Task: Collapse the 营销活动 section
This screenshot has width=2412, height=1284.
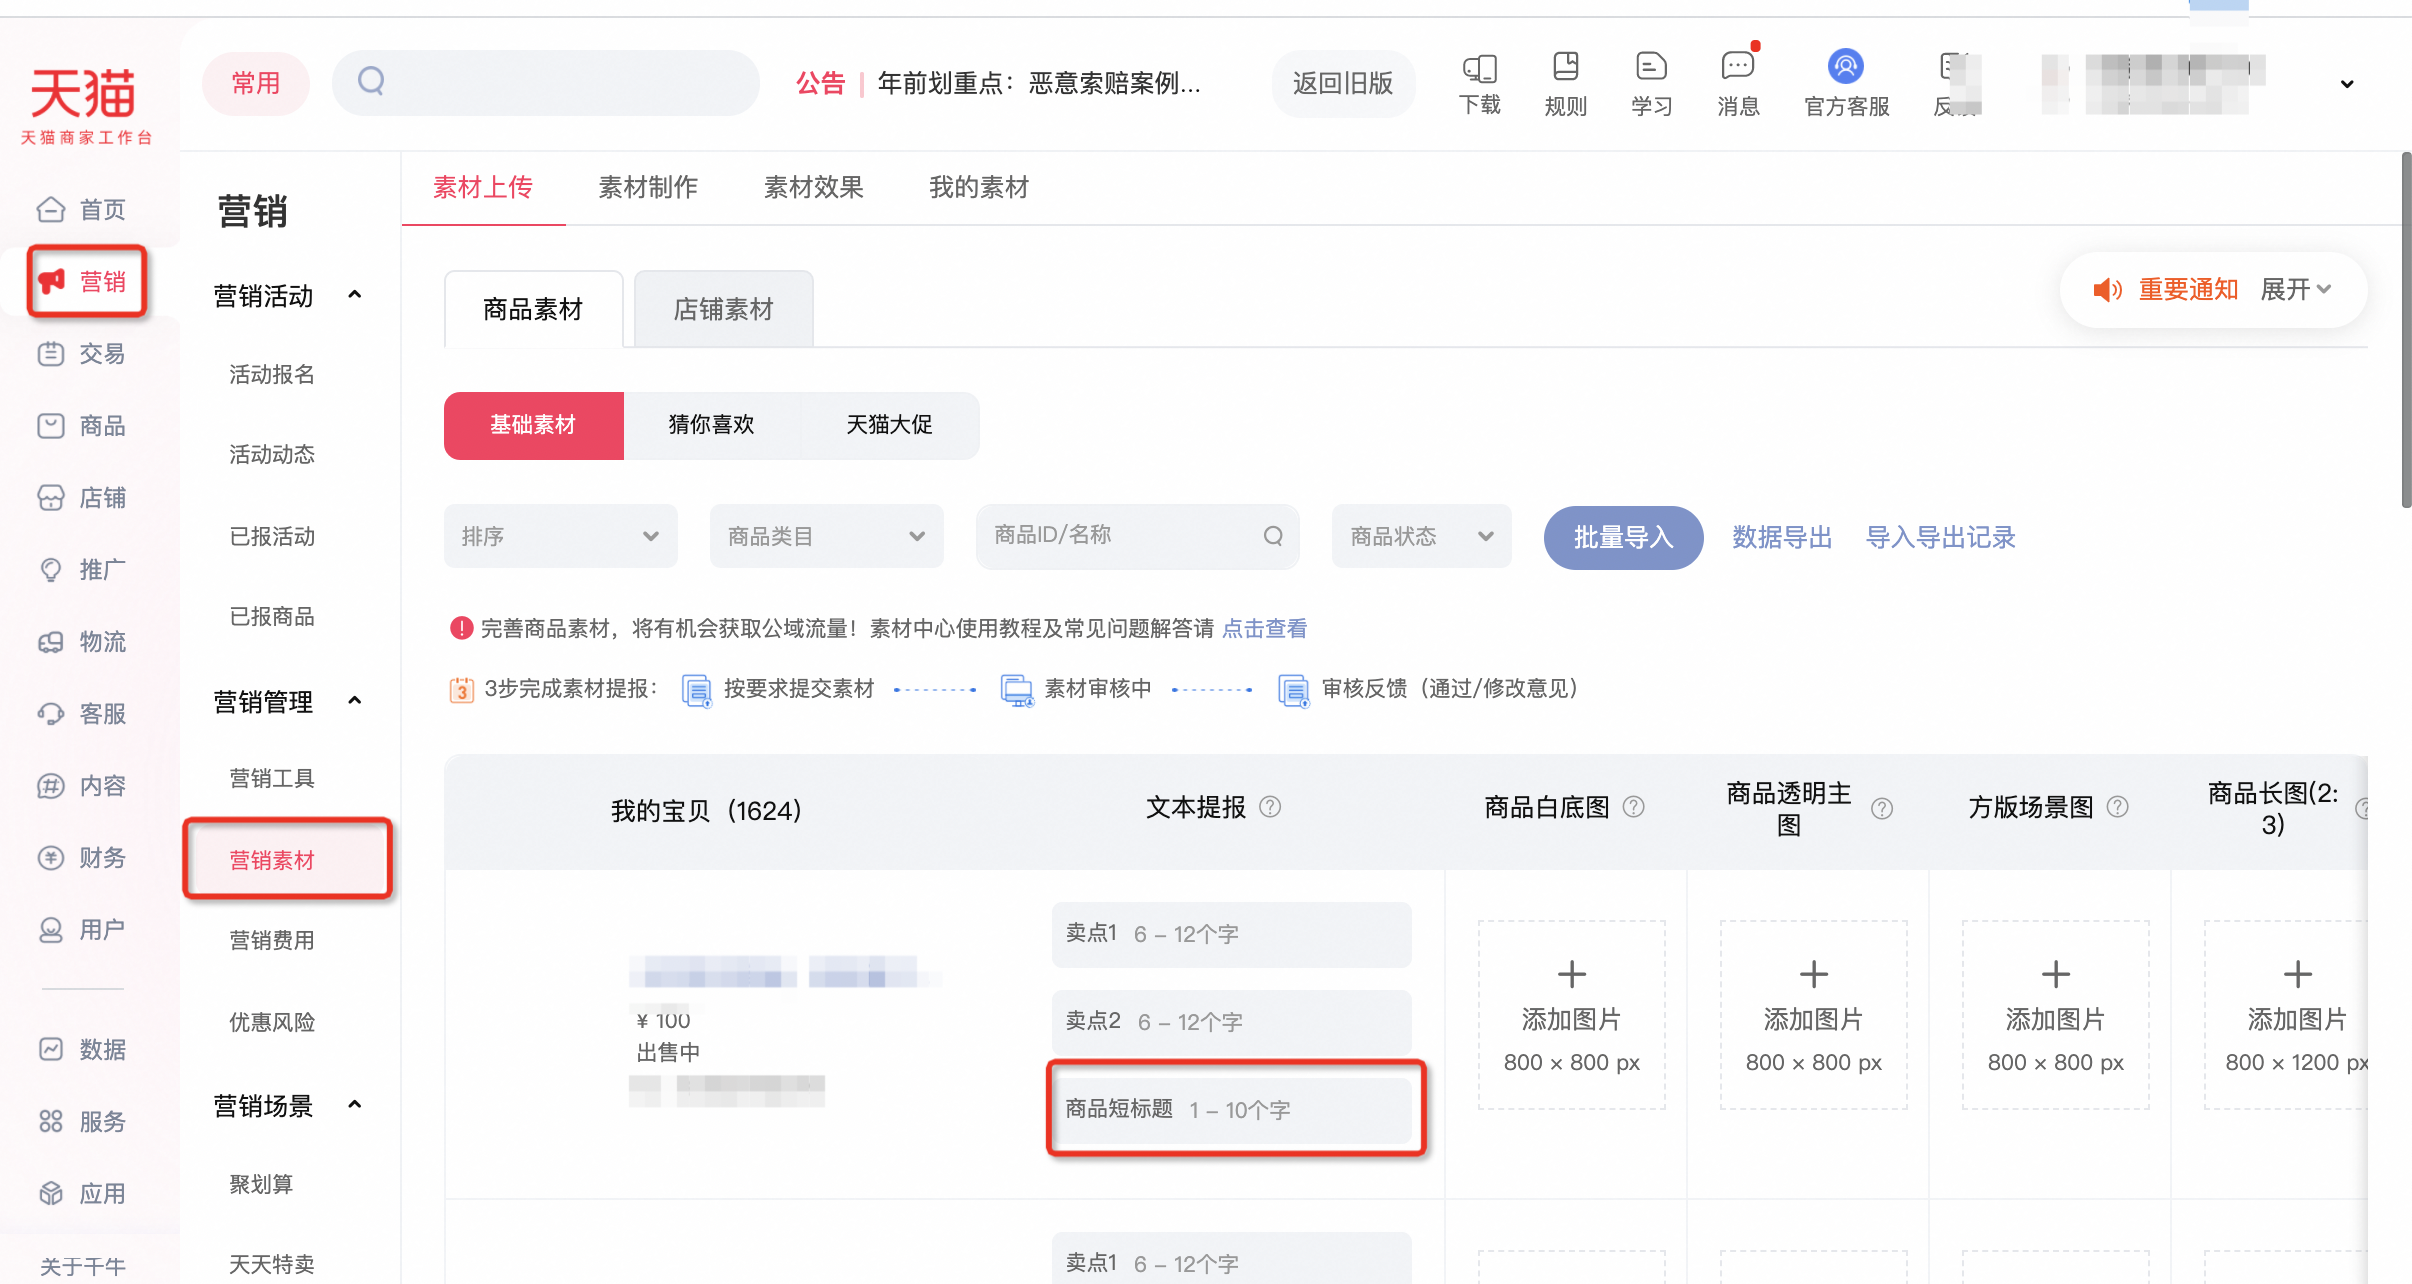Action: pos(354,295)
